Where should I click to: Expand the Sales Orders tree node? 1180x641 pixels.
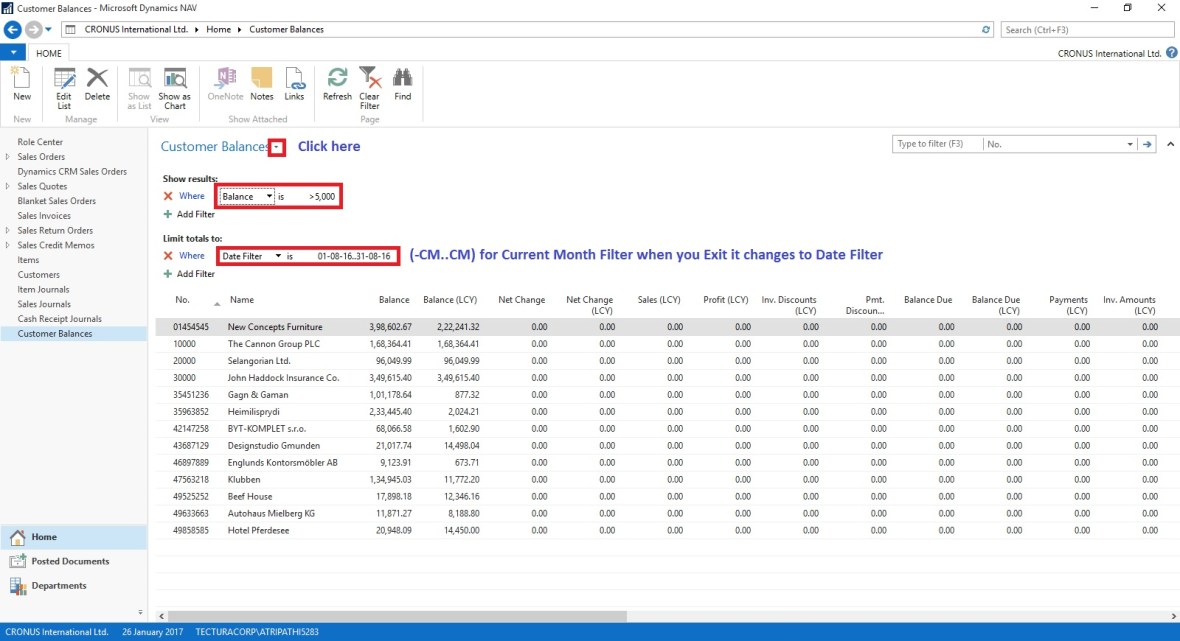tap(8, 157)
